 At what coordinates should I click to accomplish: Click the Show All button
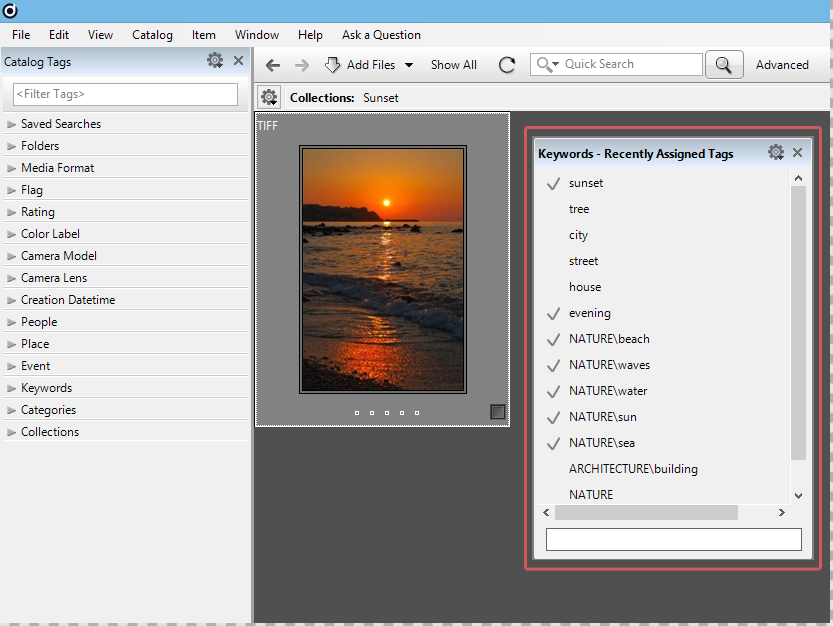[x=453, y=64]
